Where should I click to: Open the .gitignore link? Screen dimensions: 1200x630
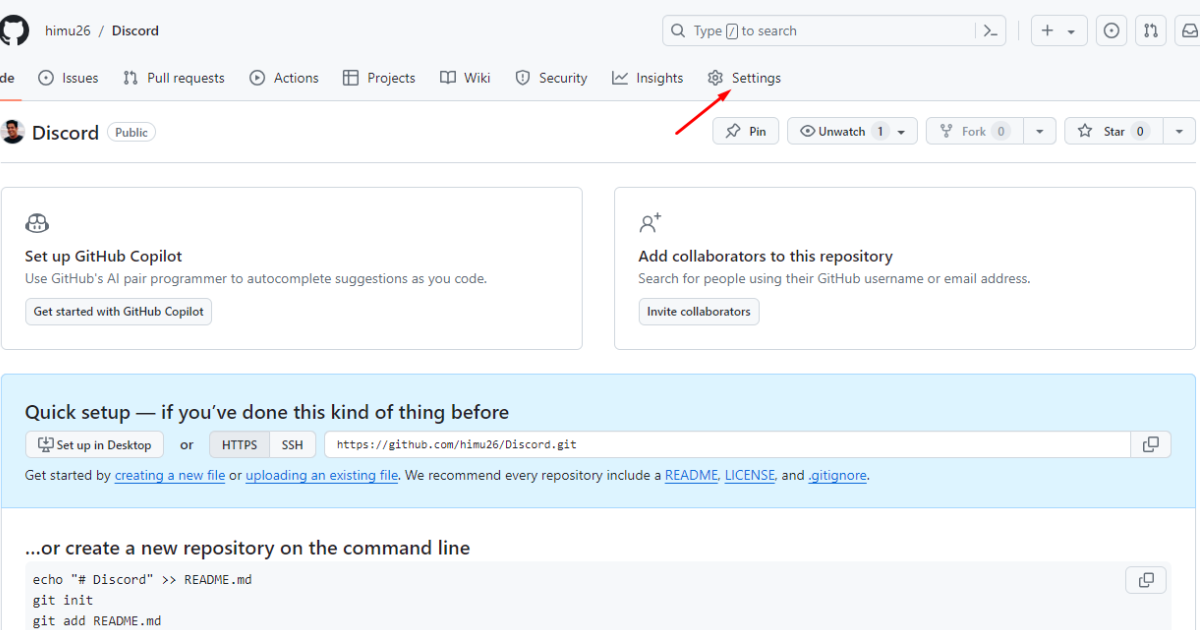(x=838, y=476)
